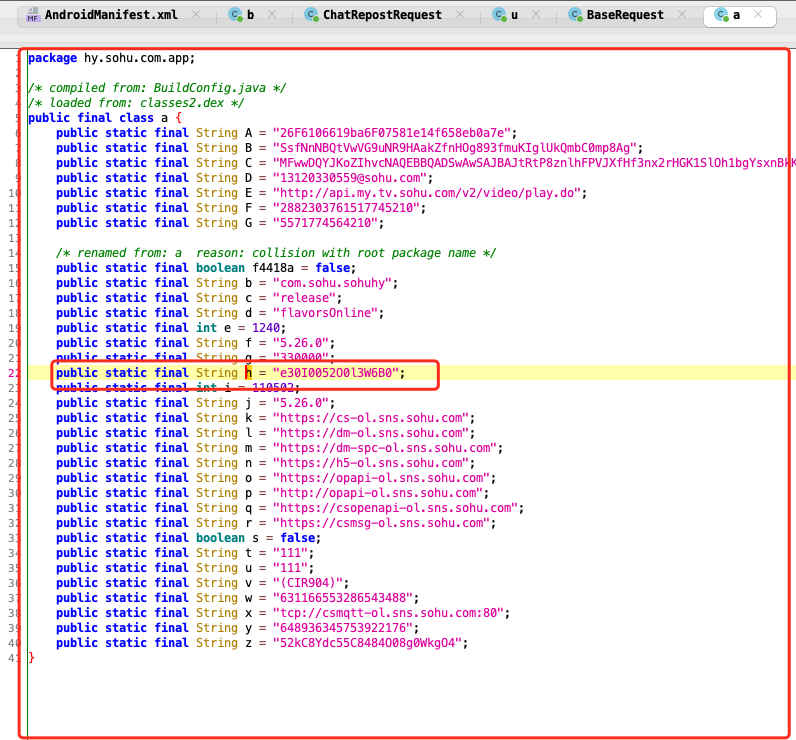The image size is (796, 740).
Task: Click the string "631166553286543488"
Action: (343, 598)
